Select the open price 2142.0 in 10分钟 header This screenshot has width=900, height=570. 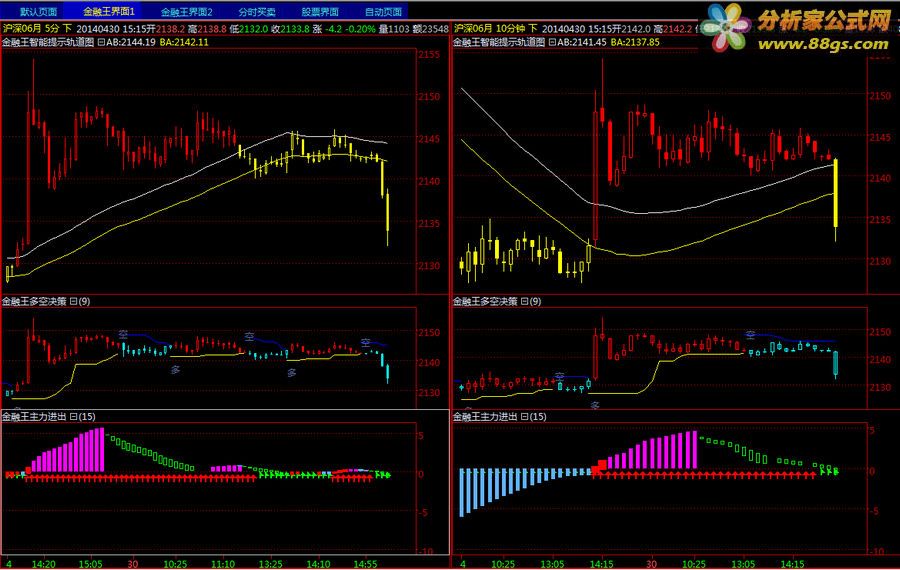(636, 28)
